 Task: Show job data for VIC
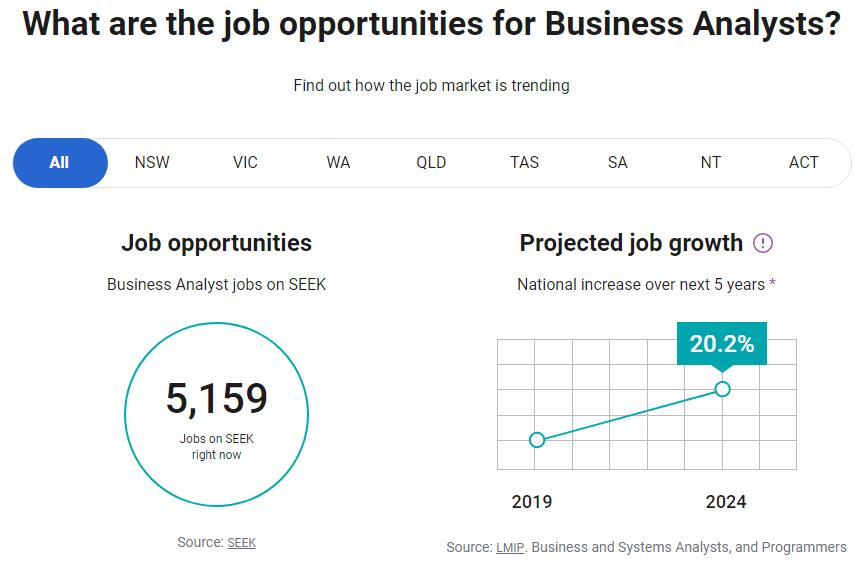click(x=245, y=163)
